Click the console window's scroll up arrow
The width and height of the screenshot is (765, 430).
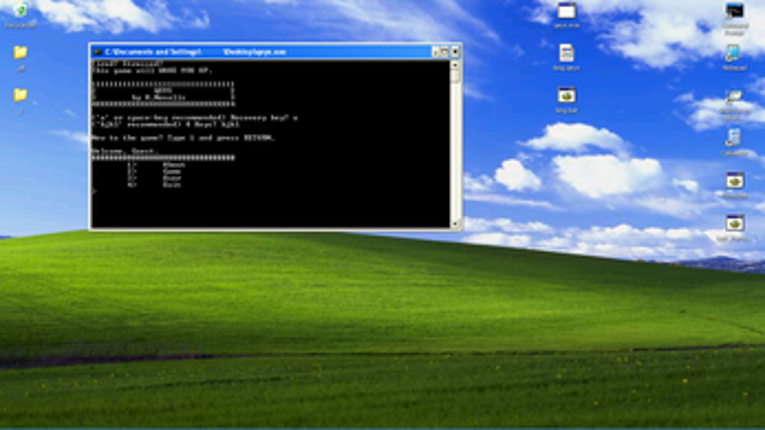coord(455,64)
